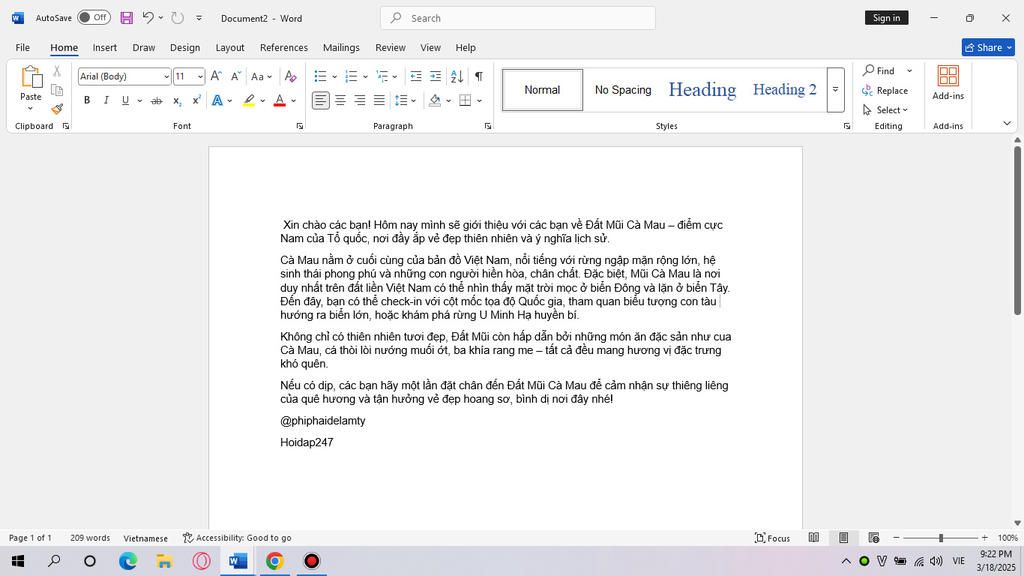Image resolution: width=1024 pixels, height=576 pixels.
Task: Click the zoom slider handle
Action: 940,537
